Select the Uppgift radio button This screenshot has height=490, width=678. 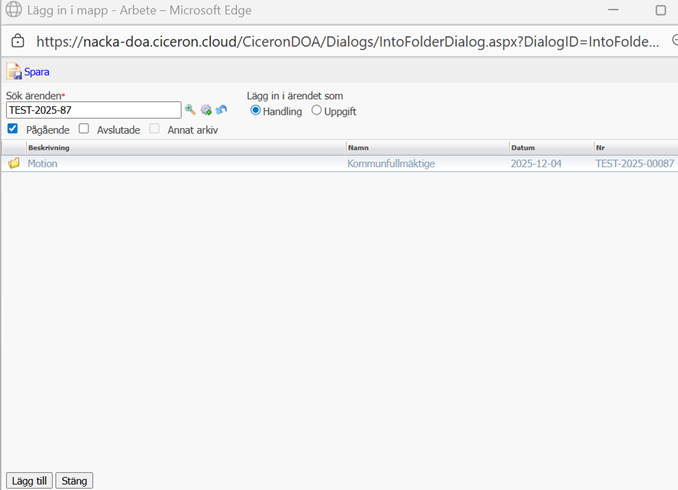316,110
